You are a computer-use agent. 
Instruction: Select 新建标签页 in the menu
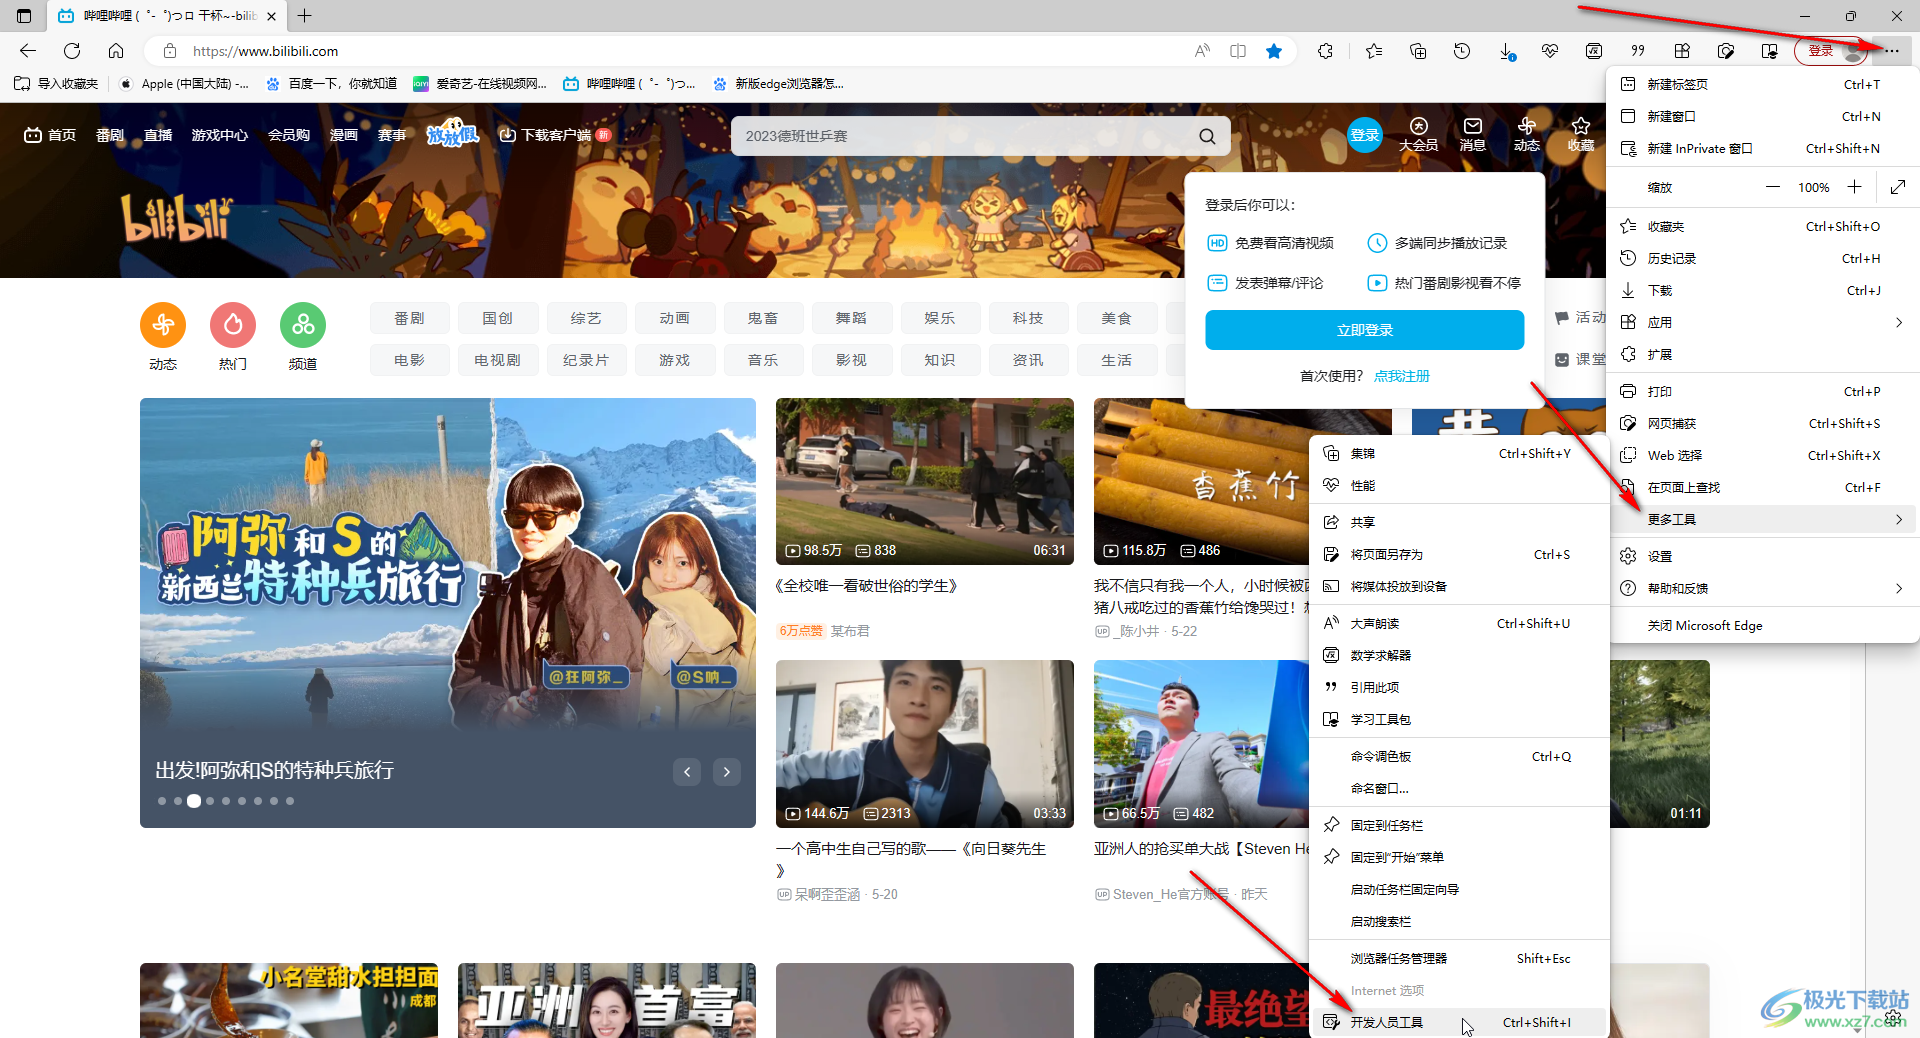1764,84
